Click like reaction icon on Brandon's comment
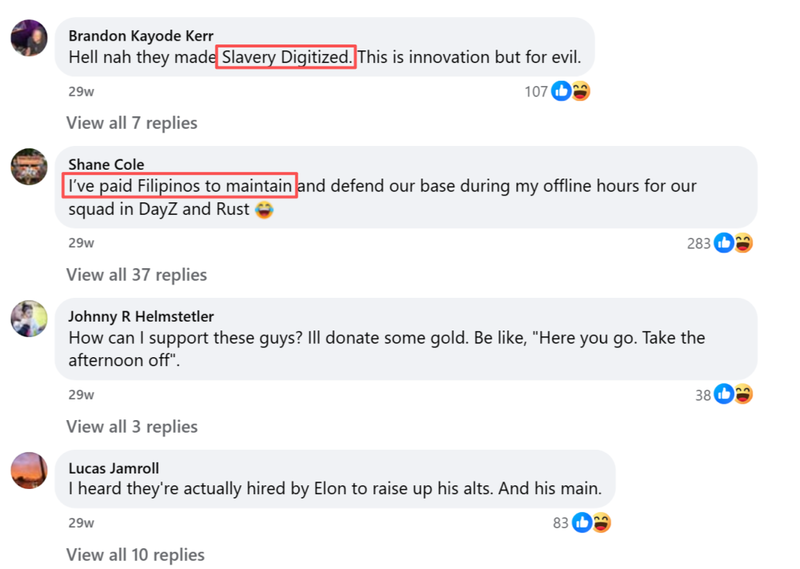The image size is (800, 569). 561,91
